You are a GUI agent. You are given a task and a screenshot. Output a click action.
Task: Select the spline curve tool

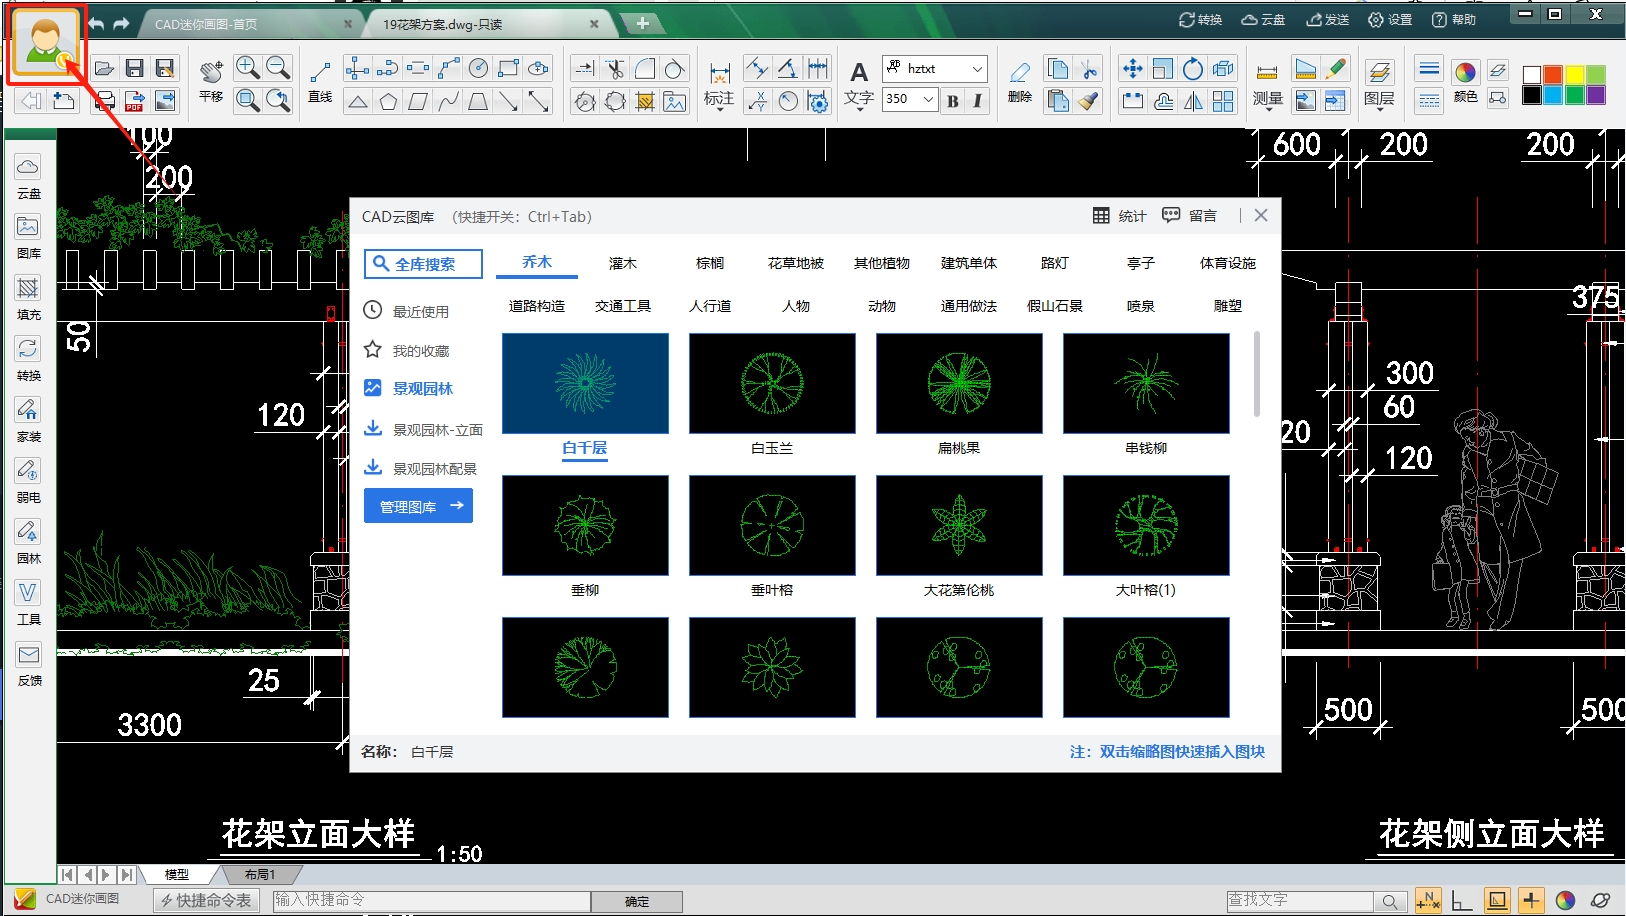click(x=449, y=101)
